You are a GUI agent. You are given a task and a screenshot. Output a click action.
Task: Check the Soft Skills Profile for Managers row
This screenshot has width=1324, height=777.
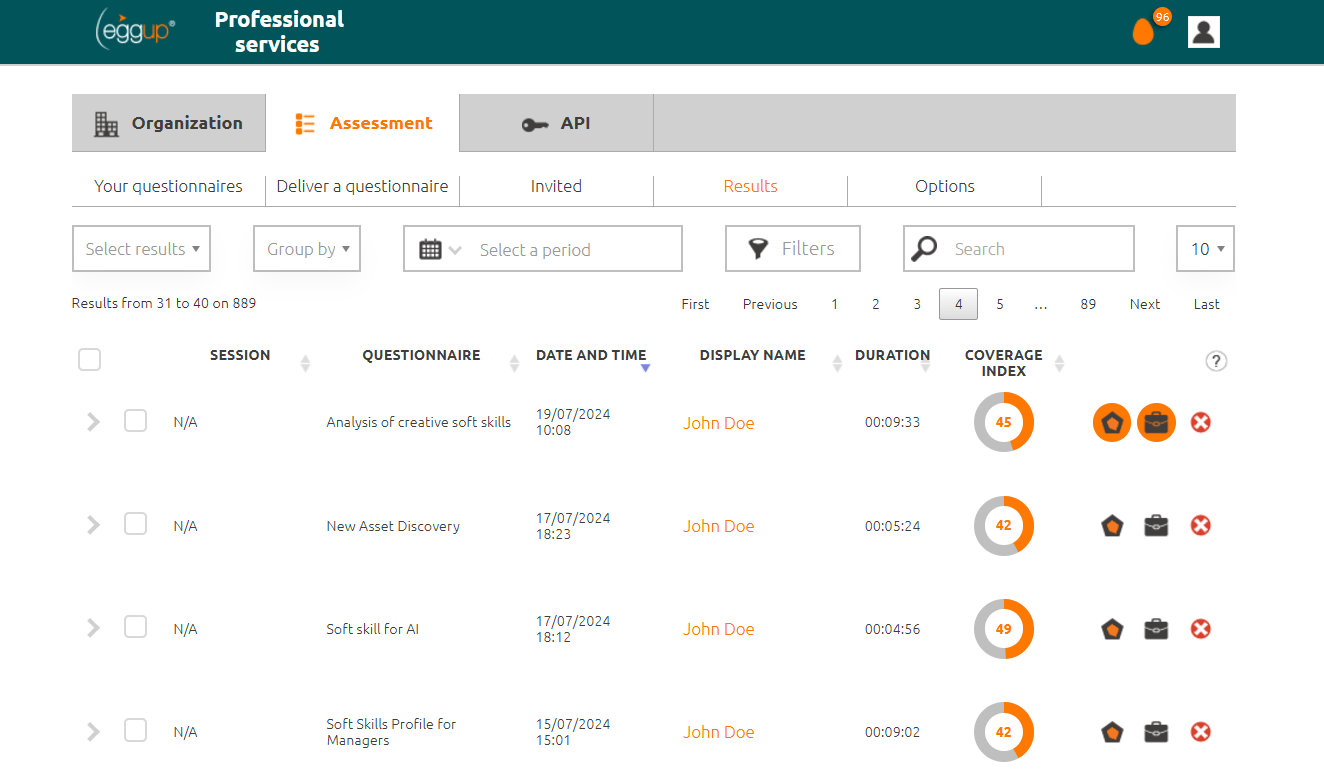(135, 730)
